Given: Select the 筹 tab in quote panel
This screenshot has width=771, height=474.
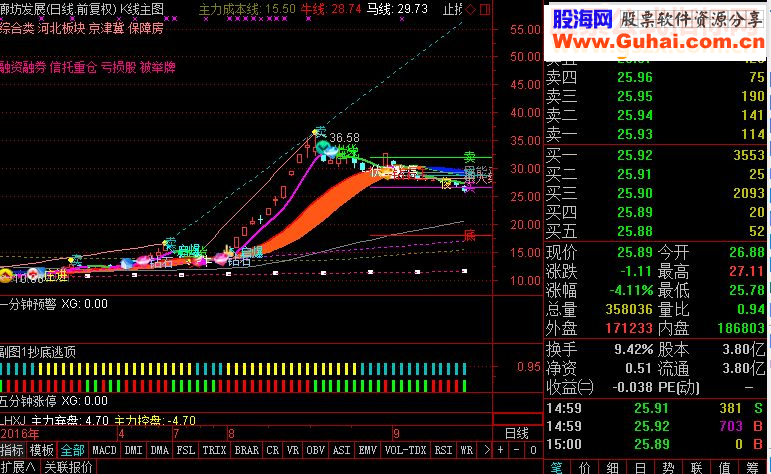Looking at the screenshot, I should (x=752, y=468).
